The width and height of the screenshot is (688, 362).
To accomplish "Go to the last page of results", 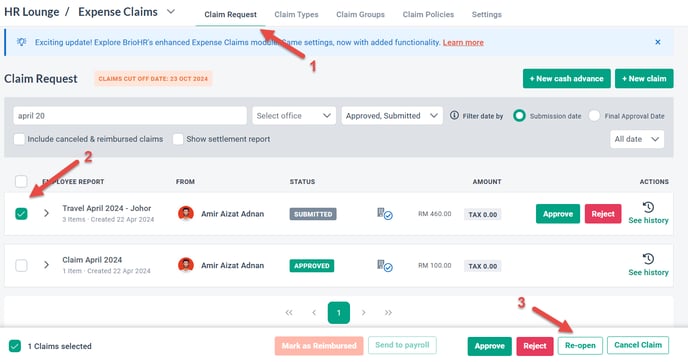I will pyautogui.click(x=388, y=312).
